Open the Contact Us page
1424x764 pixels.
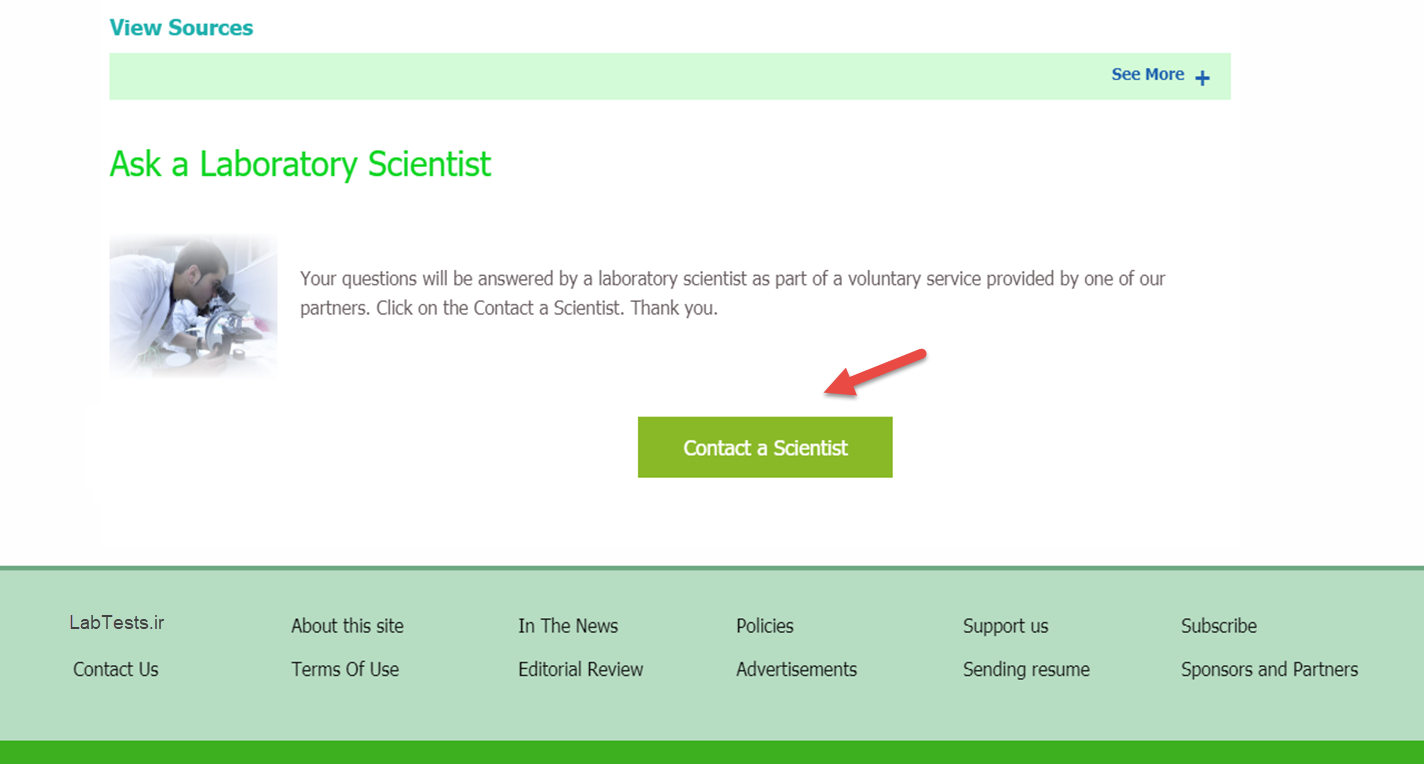coord(115,669)
